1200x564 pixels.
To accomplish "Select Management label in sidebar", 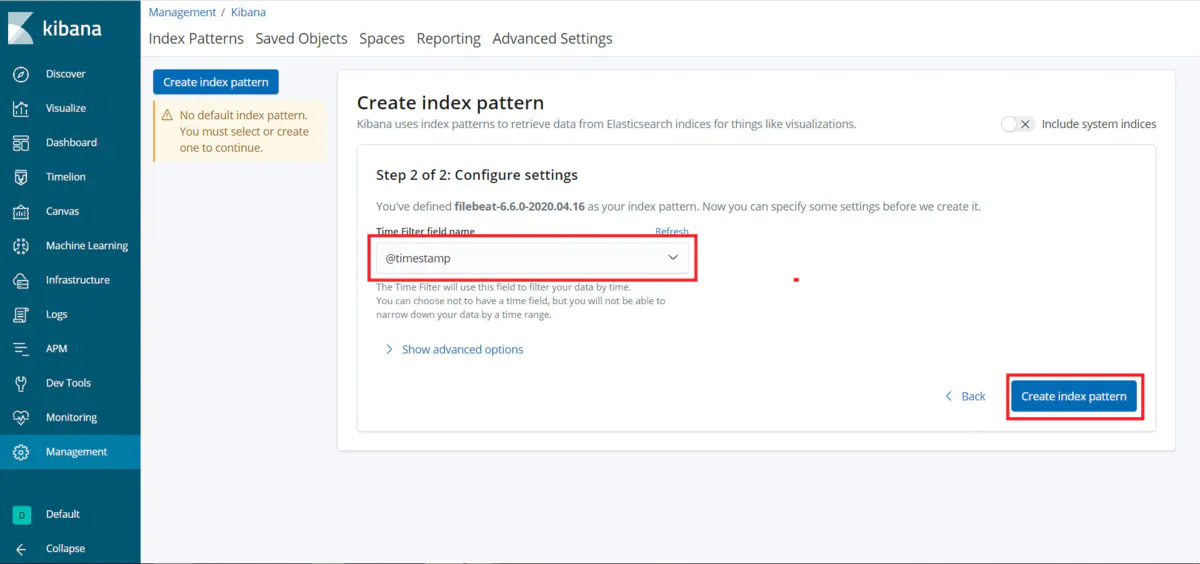I will point(76,452).
